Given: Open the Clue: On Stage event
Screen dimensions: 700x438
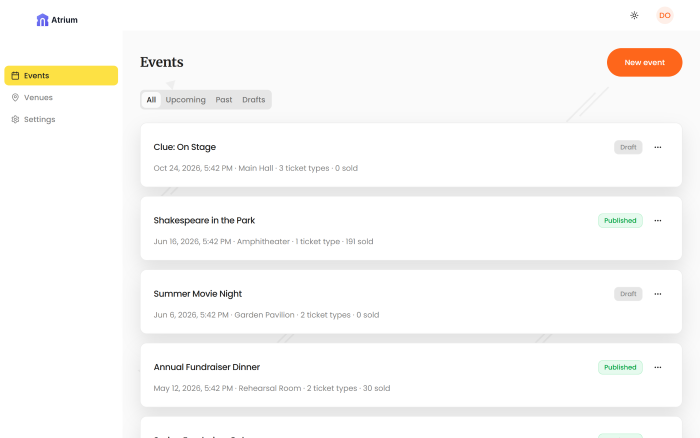Looking at the screenshot, I should 185,147.
